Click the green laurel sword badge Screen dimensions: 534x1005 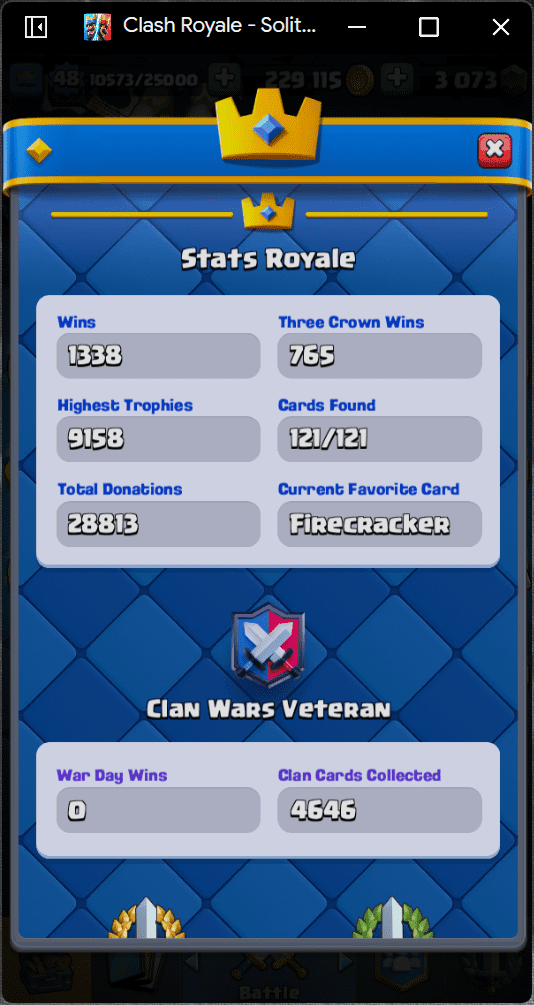(392, 918)
